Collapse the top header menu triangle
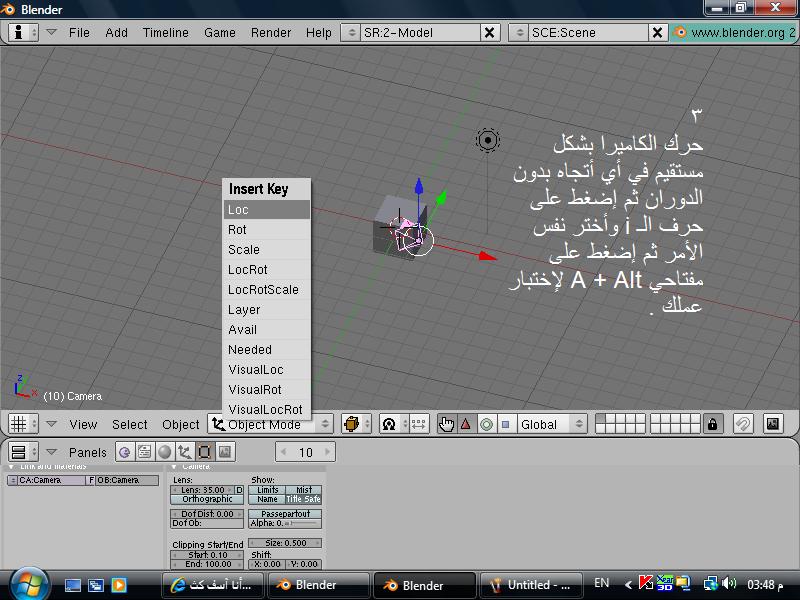Viewport: 800px width, 600px height. pos(51,32)
